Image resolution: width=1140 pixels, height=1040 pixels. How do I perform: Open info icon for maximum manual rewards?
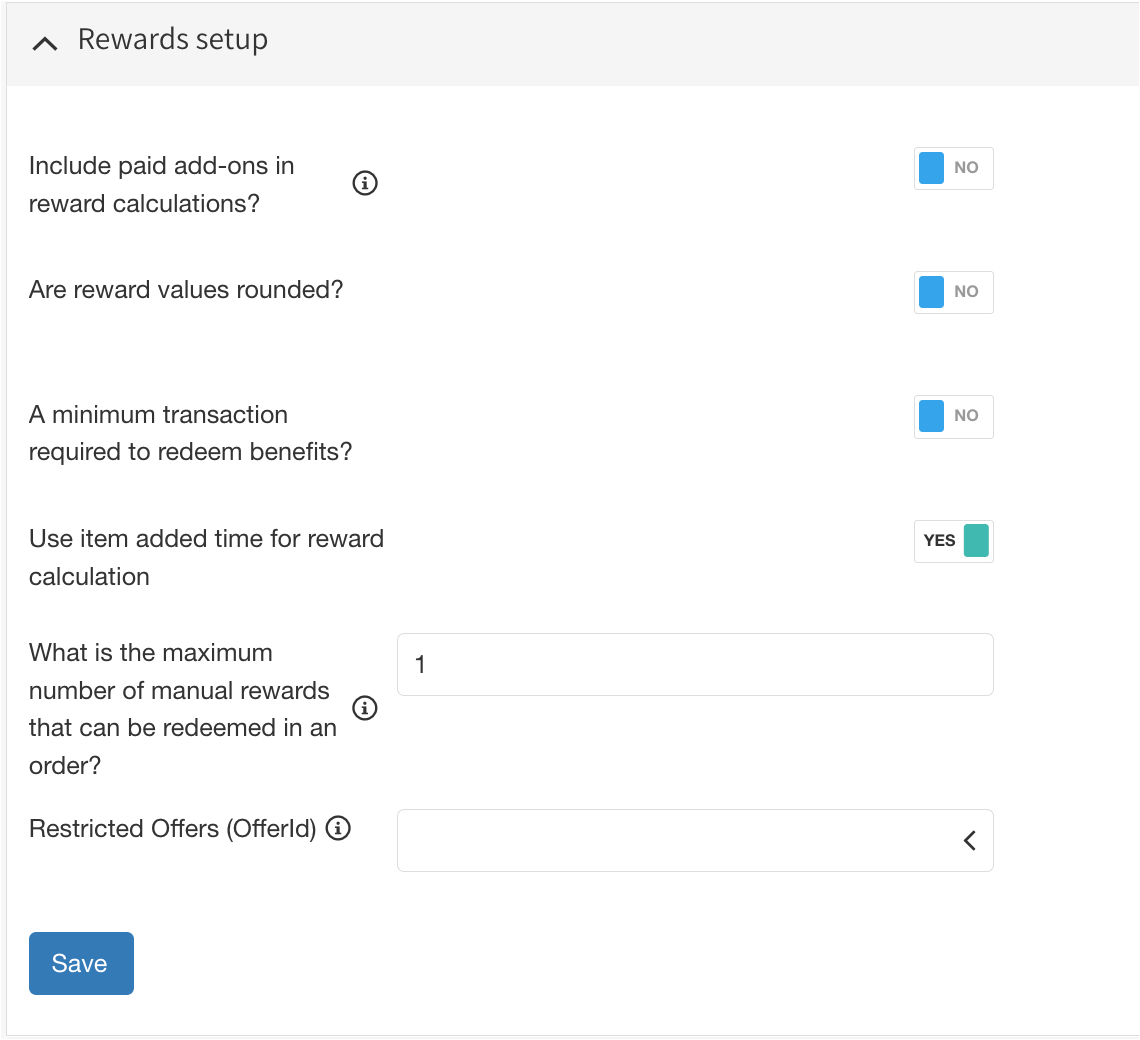click(366, 709)
